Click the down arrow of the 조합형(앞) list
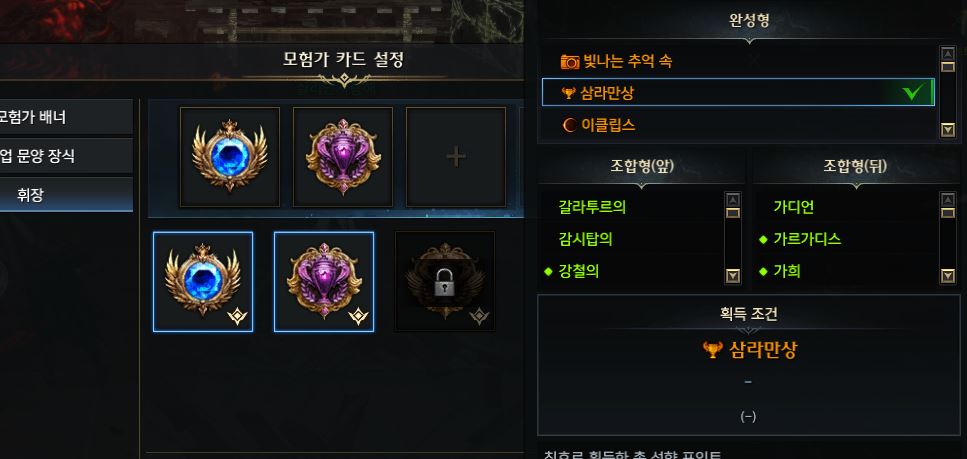 pos(733,276)
